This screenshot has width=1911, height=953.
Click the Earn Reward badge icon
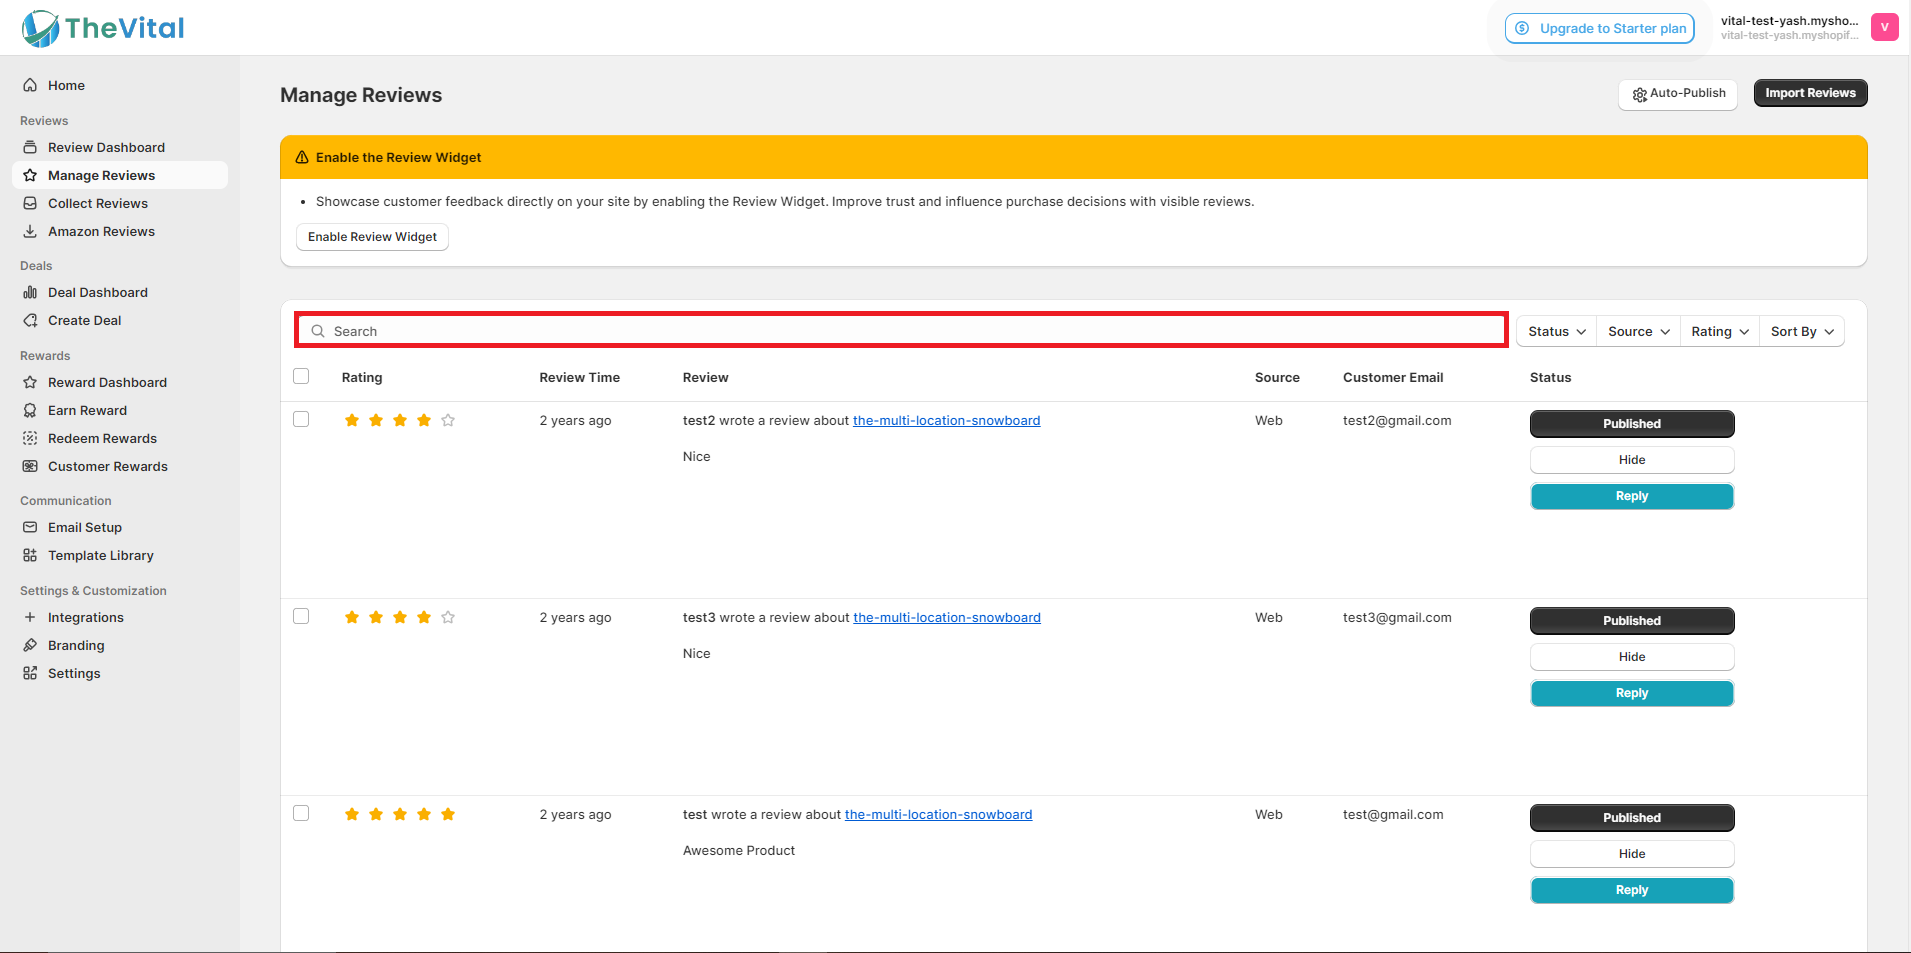[30, 410]
